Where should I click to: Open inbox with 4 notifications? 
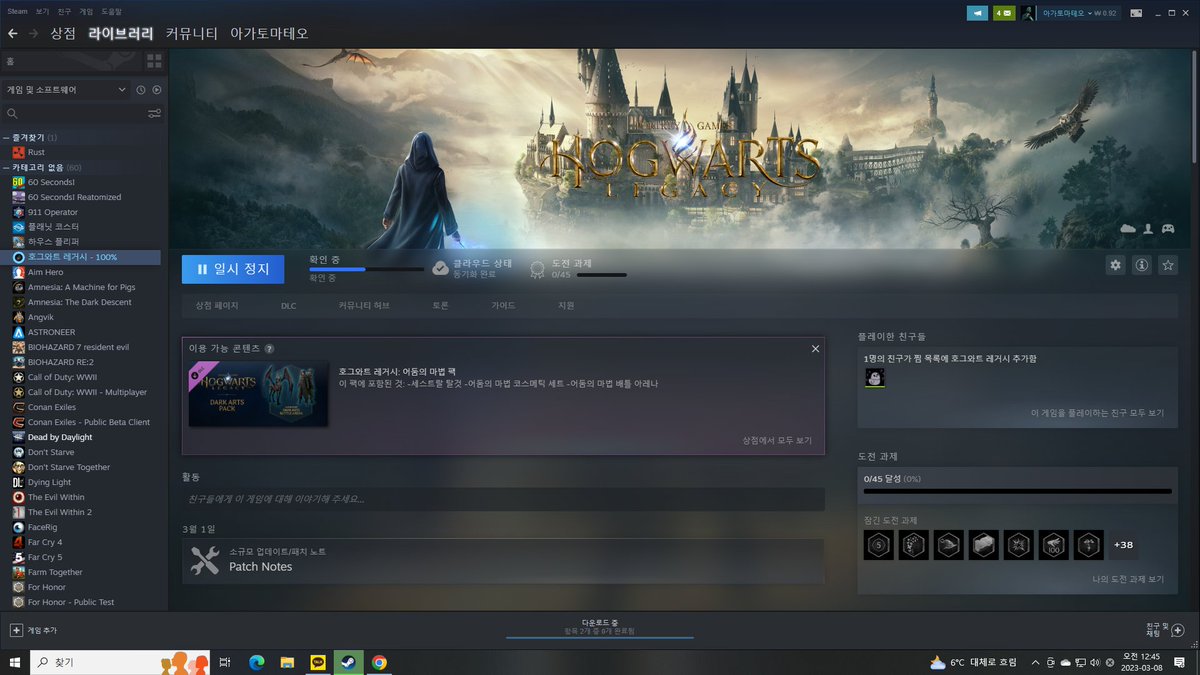point(1004,13)
